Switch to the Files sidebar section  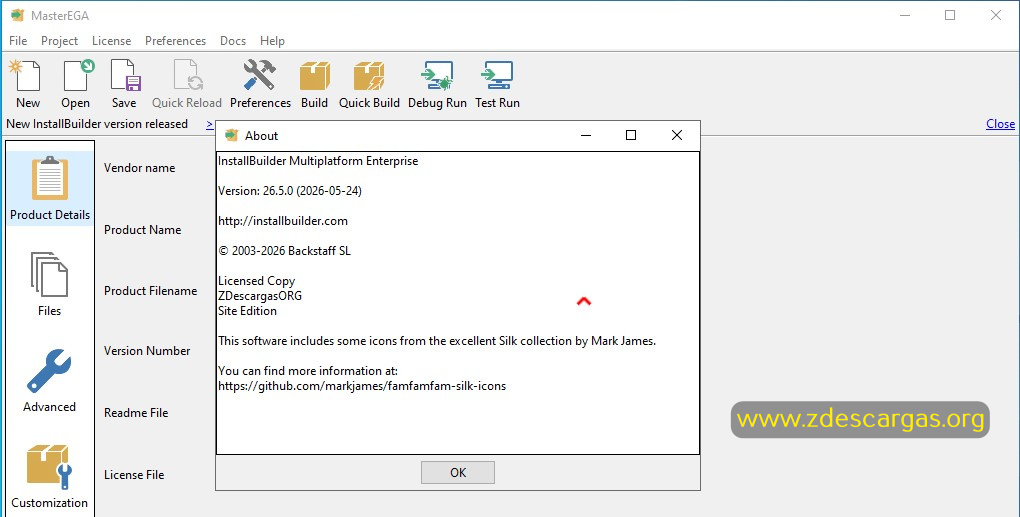[x=49, y=284]
